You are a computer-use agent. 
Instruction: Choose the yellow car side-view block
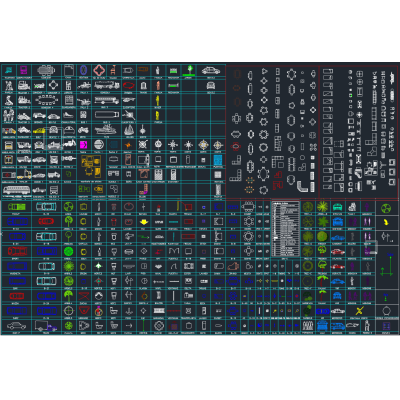click(x=39, y=131)
